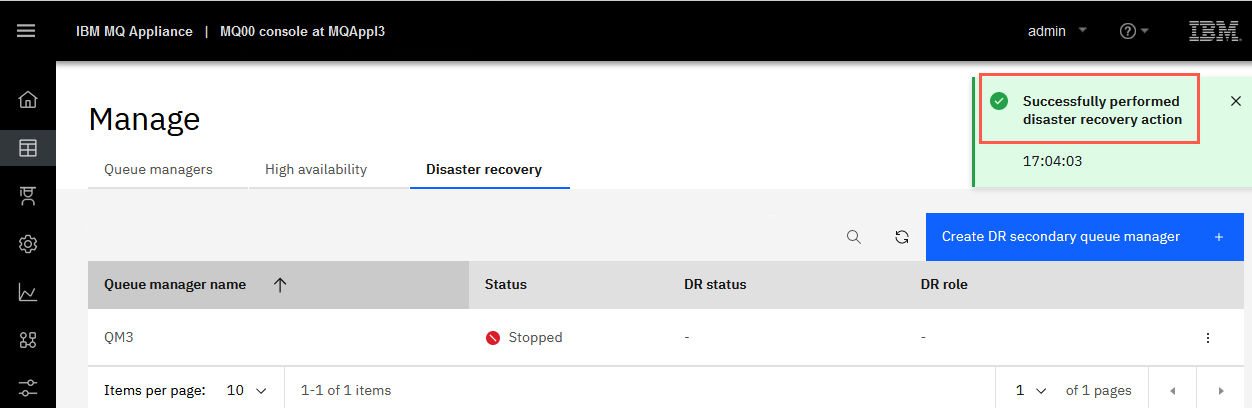
Task: Go to the next page arrow
Action: pos(1220,390)
